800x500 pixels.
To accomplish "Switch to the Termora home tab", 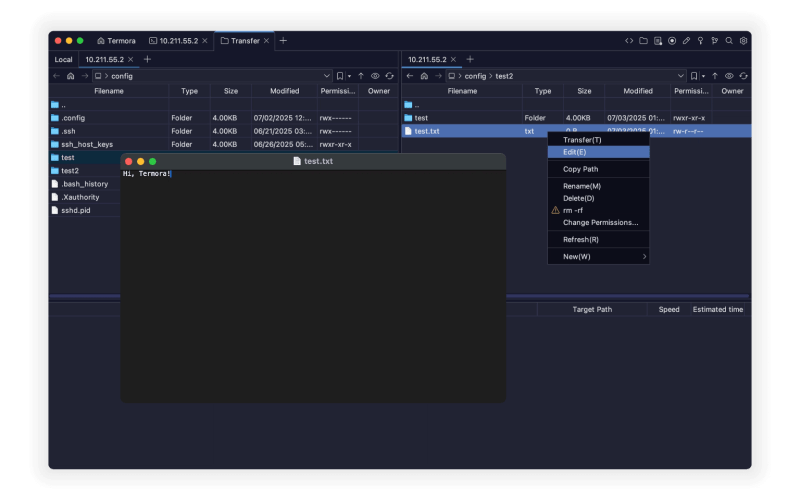I will [x=116, y=41].
